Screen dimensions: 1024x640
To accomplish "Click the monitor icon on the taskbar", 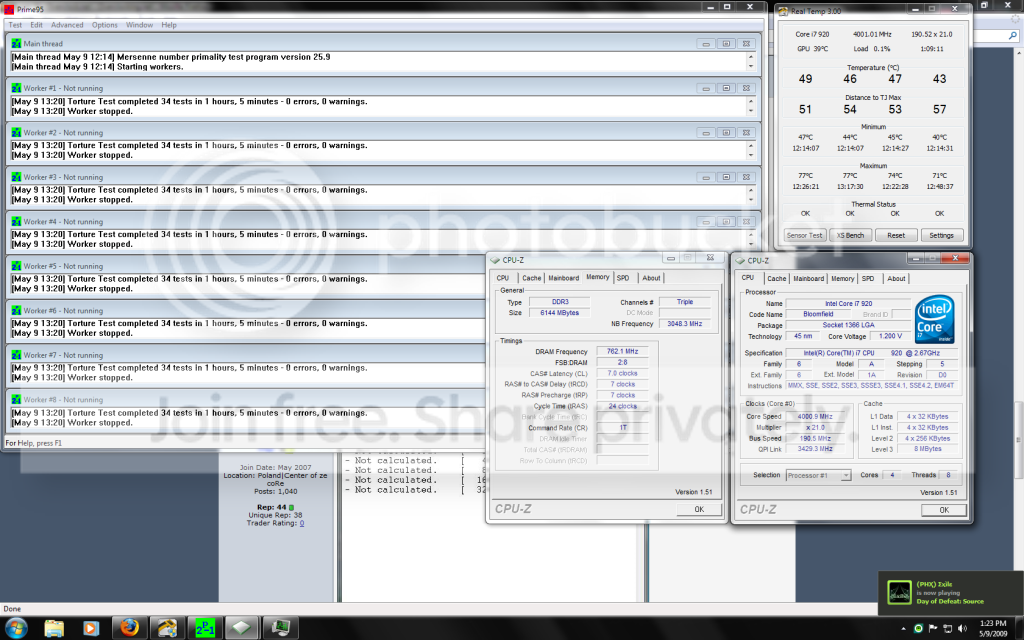I will point(280,628).
